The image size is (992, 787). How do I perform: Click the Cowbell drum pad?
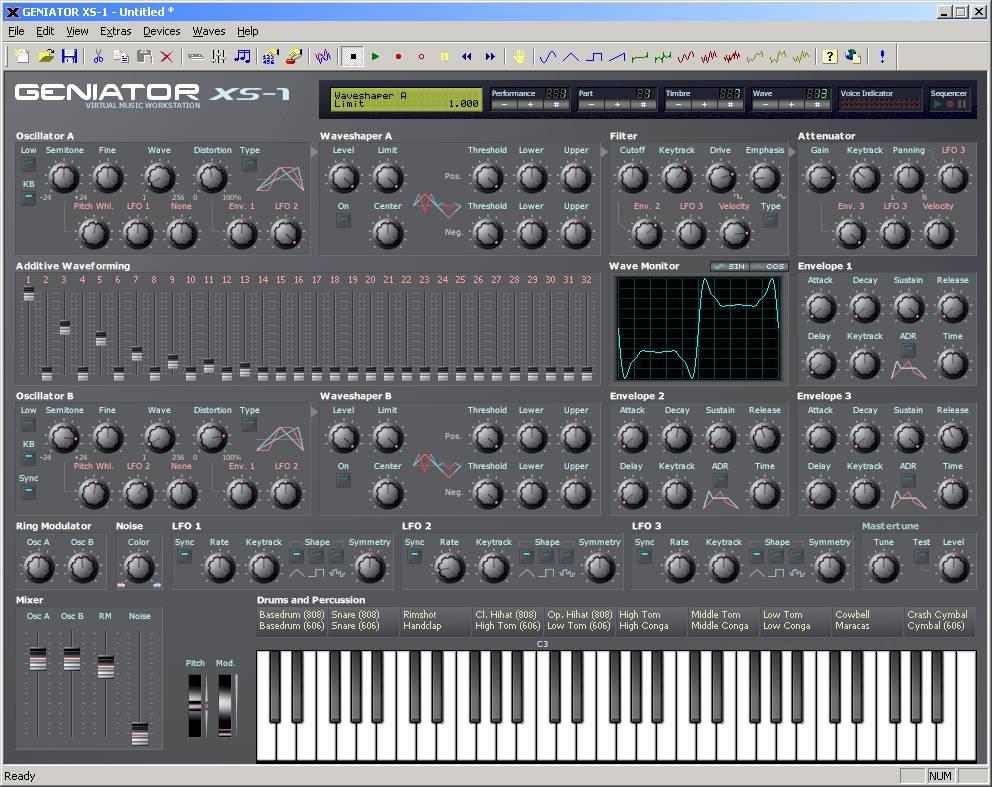tap(852, 614)
